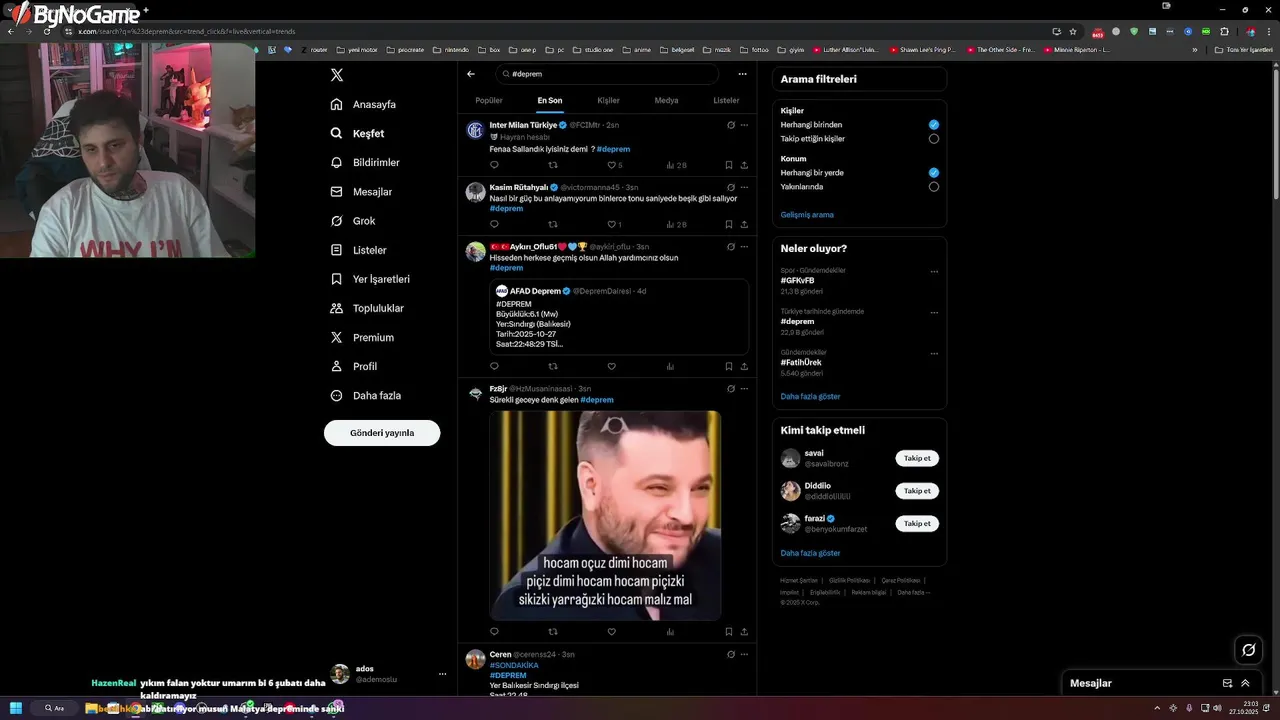Show more suggestions under Kimi takip etmeli
The image size is (1280, 720).
[810, 553]
